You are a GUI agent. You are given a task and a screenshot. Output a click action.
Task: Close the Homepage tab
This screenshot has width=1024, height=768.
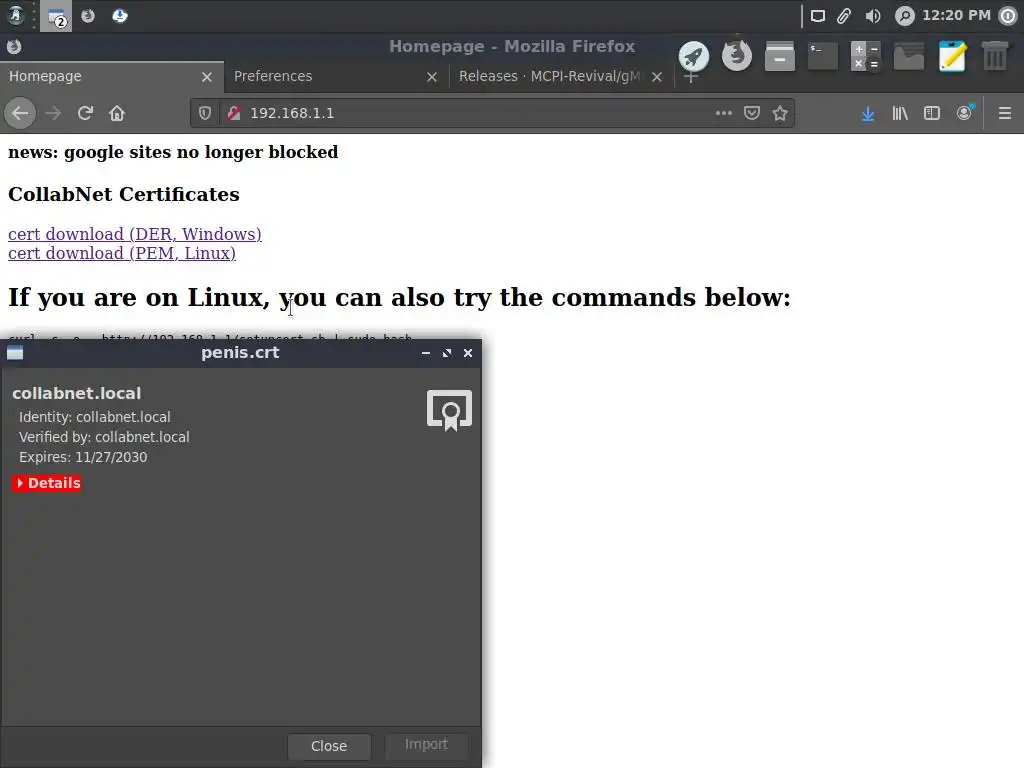(x=207, y=77)
